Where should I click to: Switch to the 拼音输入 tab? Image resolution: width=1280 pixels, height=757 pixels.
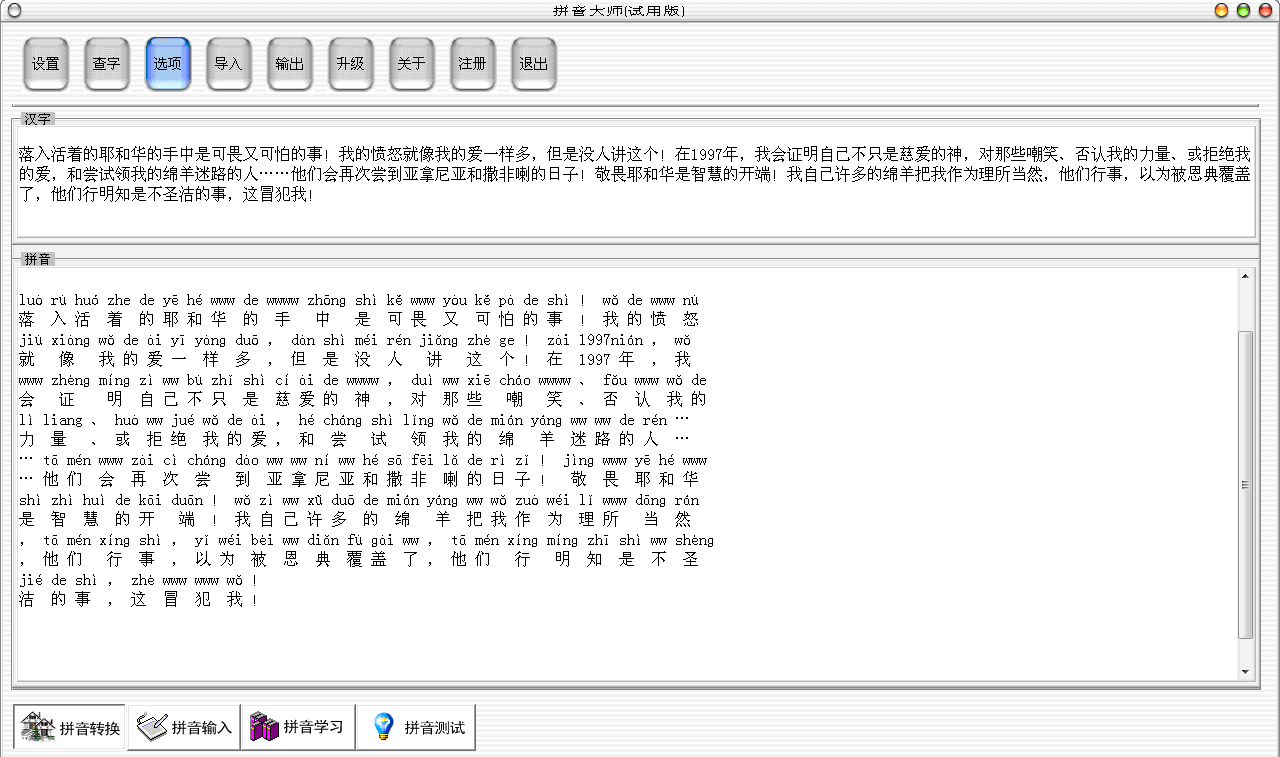[184, 727]
